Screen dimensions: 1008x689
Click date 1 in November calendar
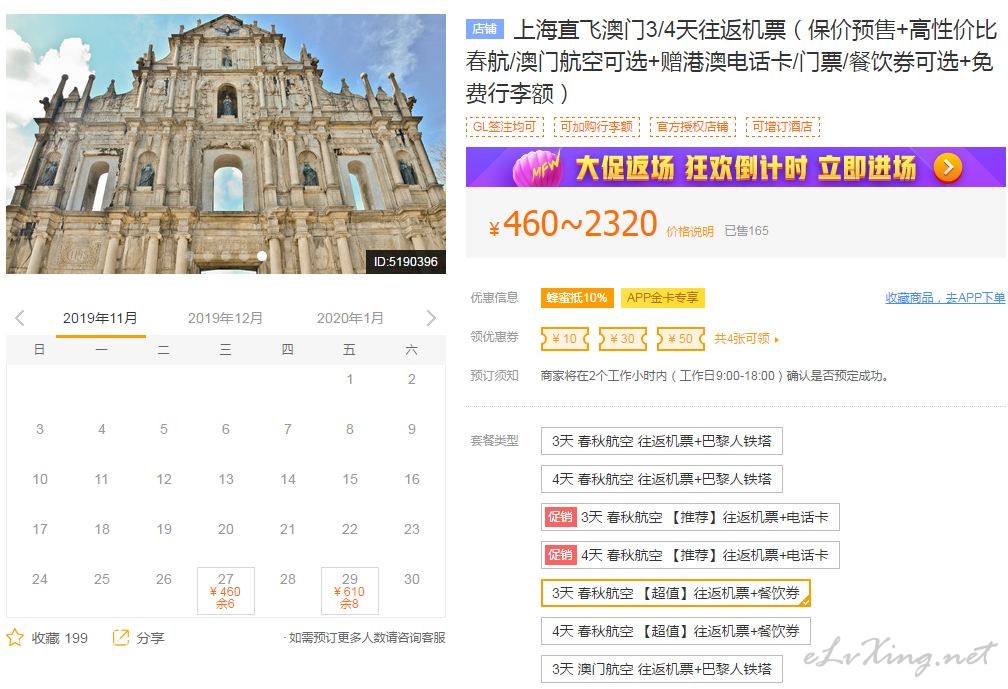click(350, 379)
